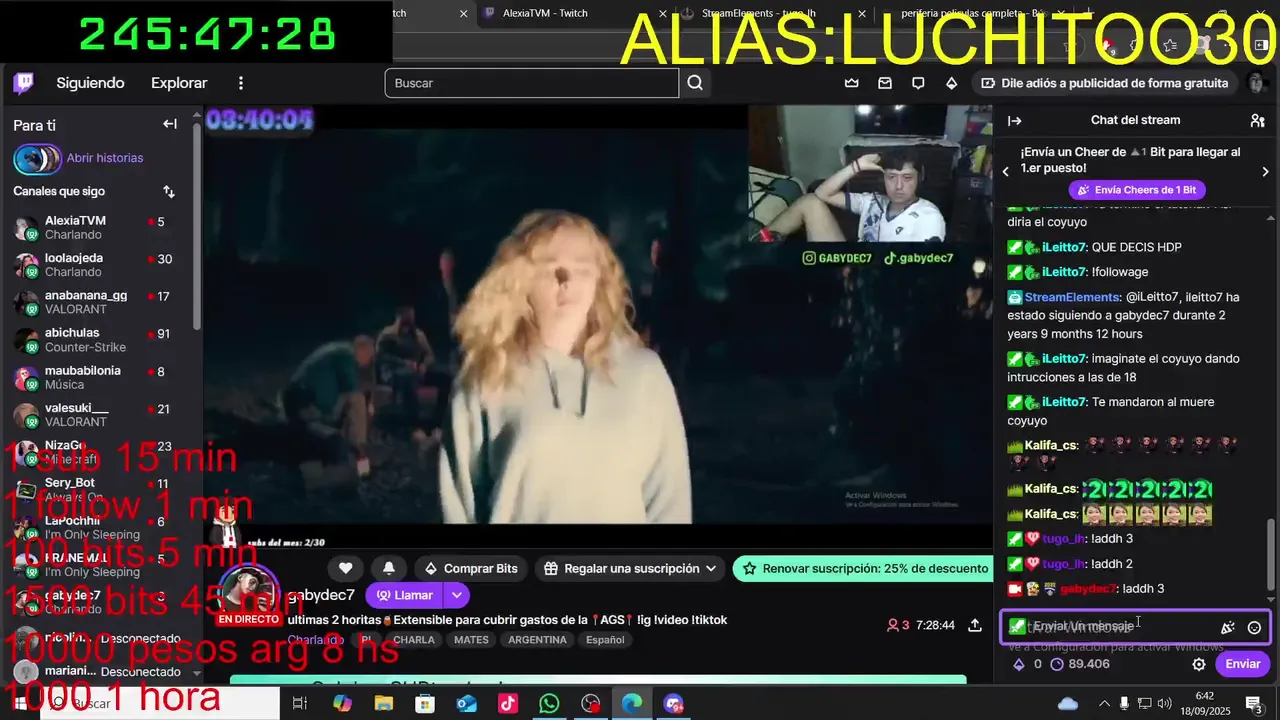Click the CHARLA tag
1280x720 pixels.
[x=414, y=640]
